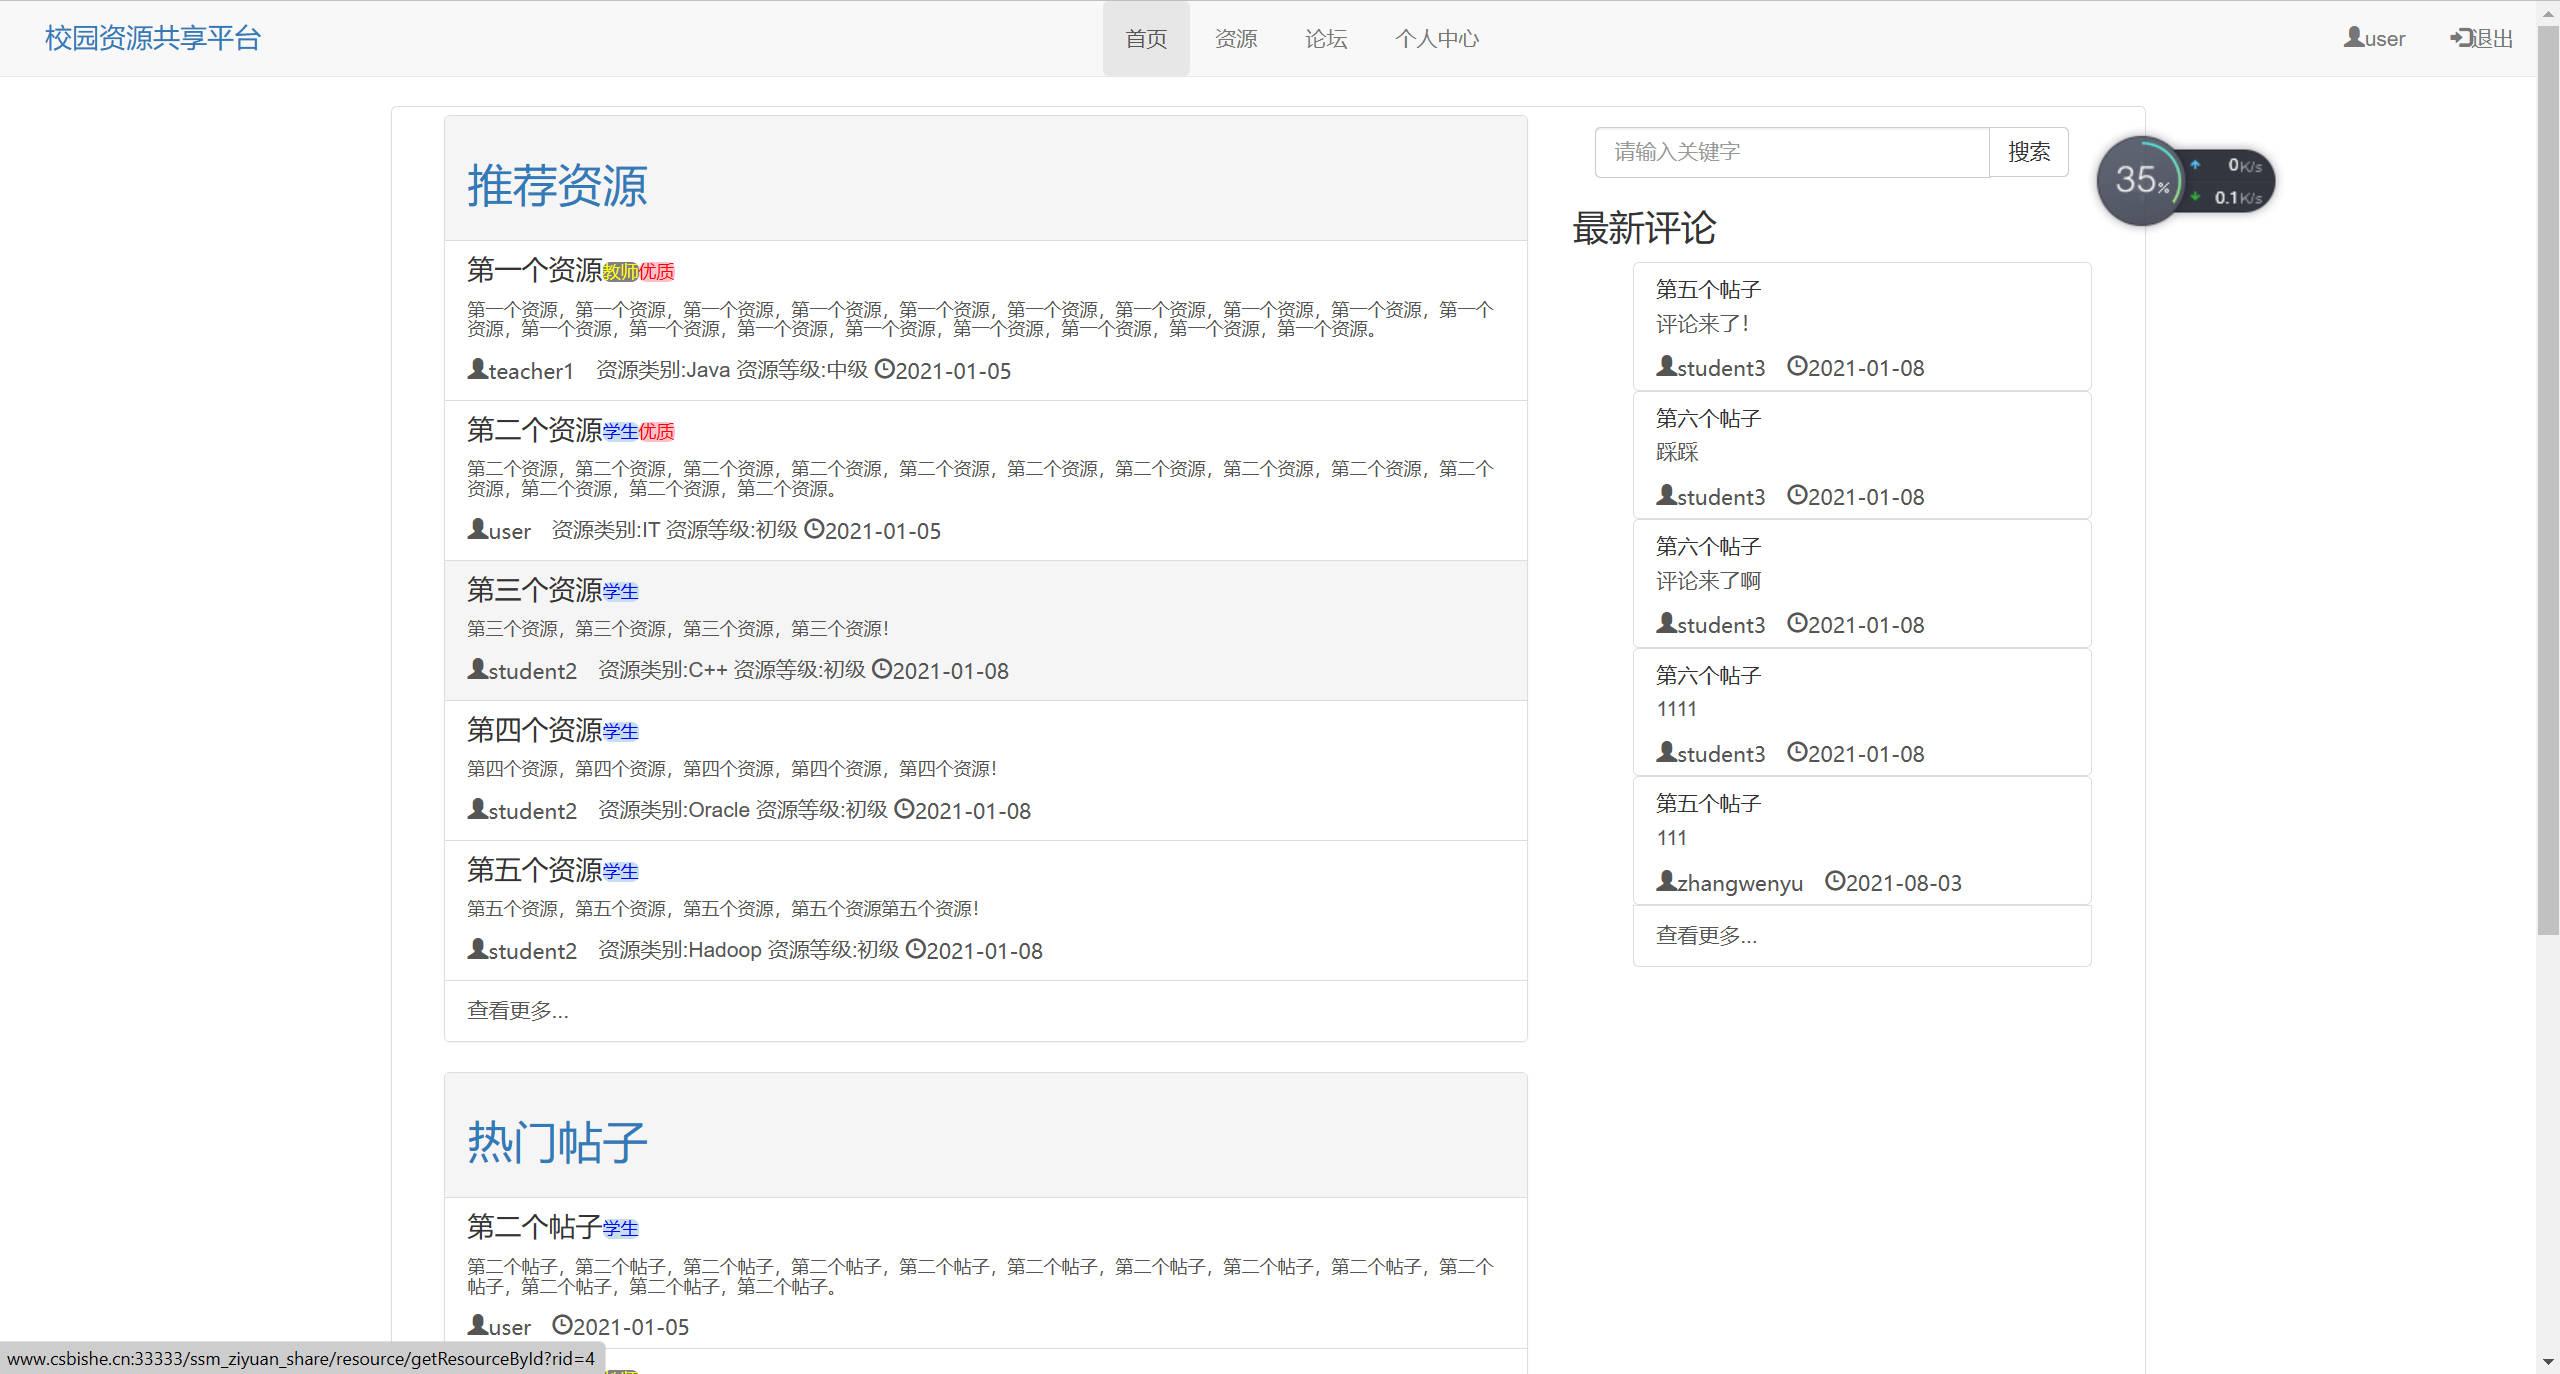The width and height of the screenshot is (2560, 1374).
Task: Select the 首页 tab
Action: pyautogui.click(x=1146, y=38)
